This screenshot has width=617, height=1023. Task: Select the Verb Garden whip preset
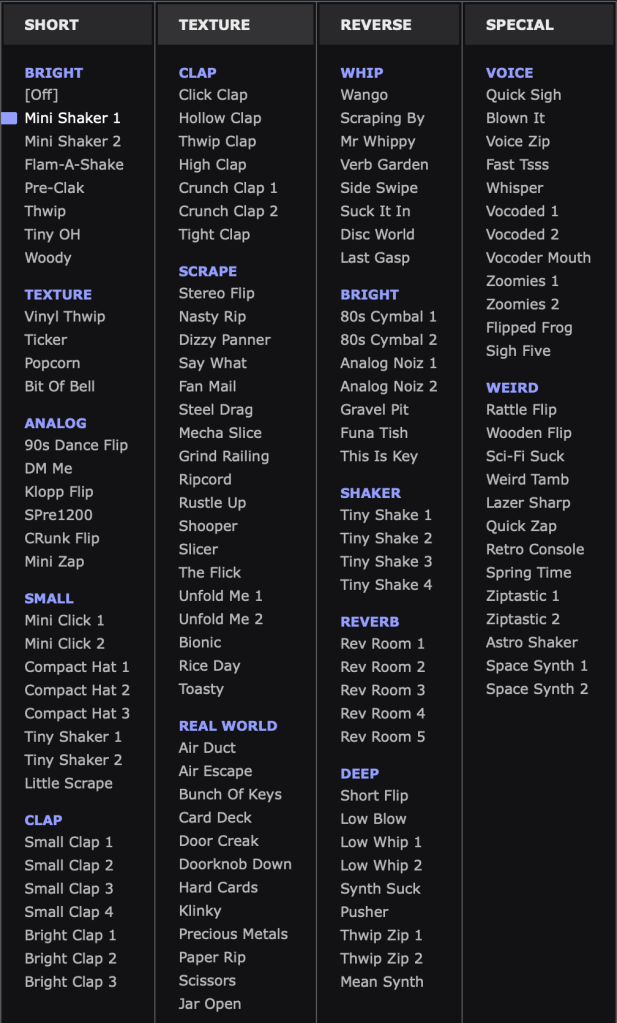point(384,165)
